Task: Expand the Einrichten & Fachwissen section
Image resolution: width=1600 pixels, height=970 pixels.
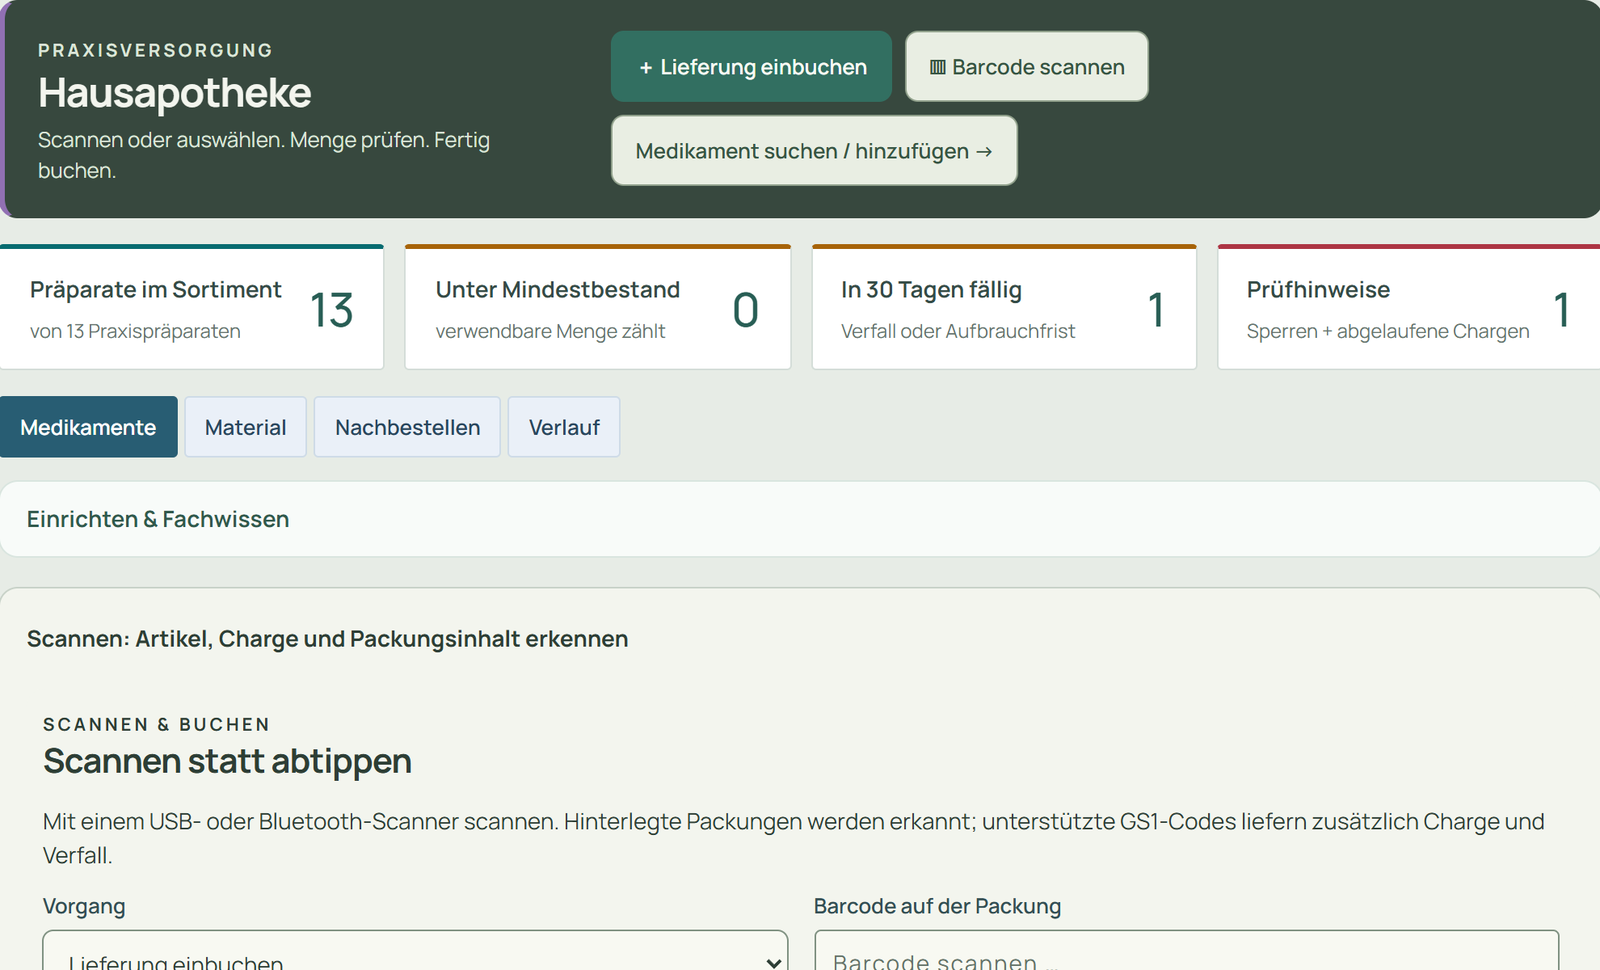Action: (x=800, y=519)
